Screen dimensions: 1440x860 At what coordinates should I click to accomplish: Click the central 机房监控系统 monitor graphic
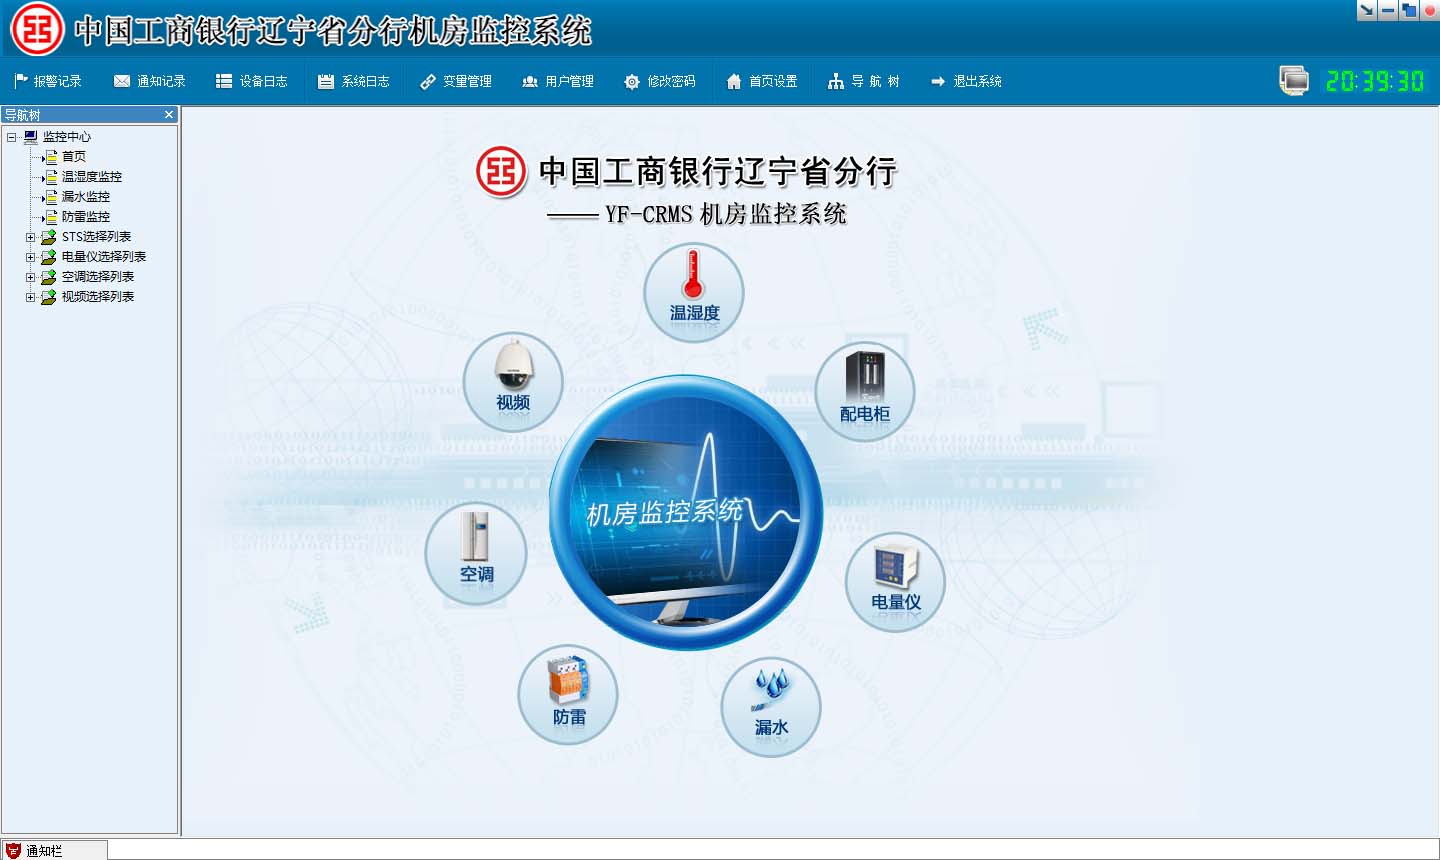pyautogui.click(x=686, y=513)
